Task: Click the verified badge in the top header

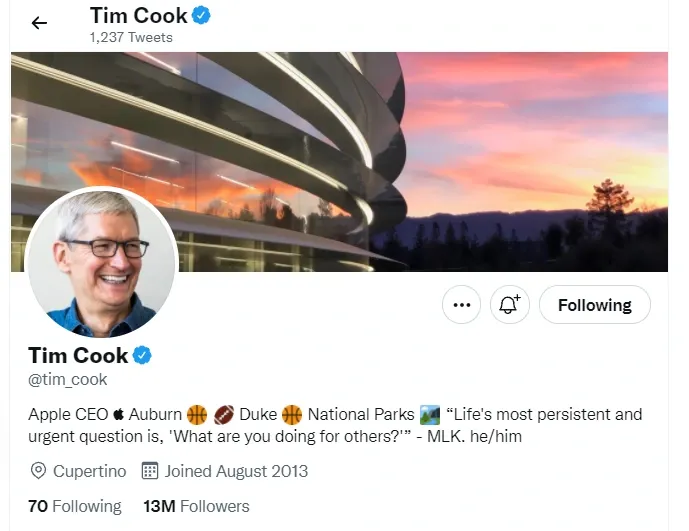Action: 201,16
